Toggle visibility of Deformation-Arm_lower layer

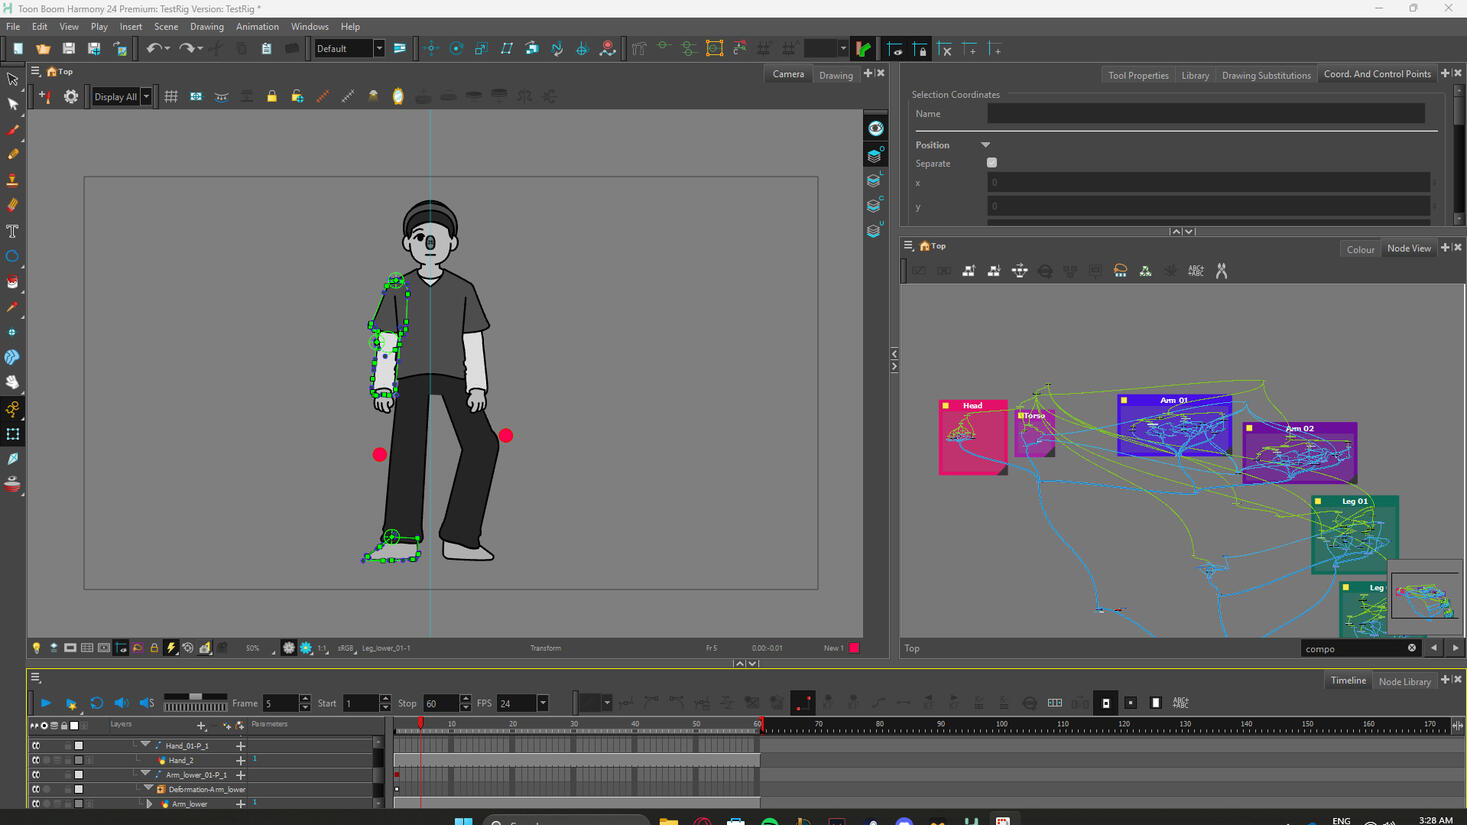[36, 789]
